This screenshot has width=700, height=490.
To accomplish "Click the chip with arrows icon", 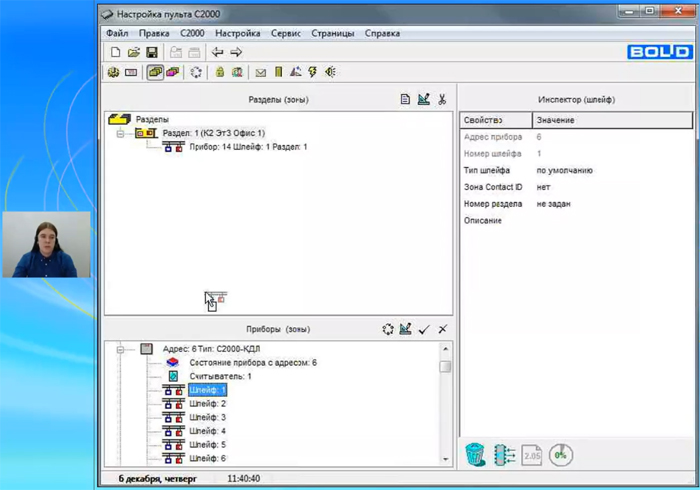I will click(x=503, y=453).
